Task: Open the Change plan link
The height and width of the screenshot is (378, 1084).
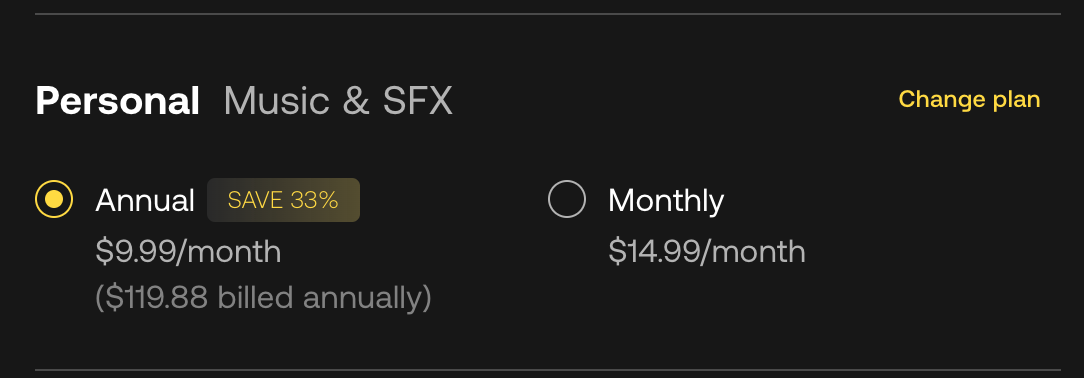Action: tap(969, 100)
